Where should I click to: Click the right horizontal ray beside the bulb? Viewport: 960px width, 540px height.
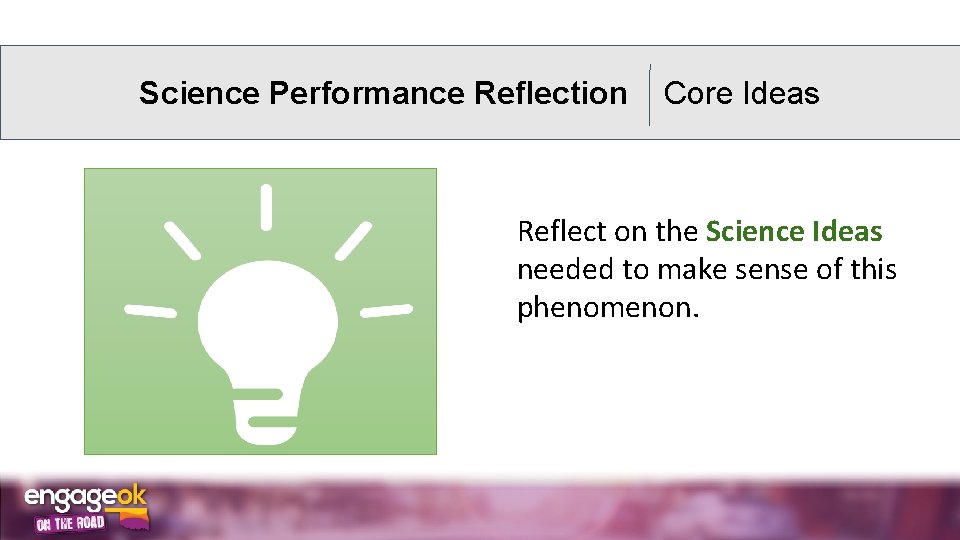(x=386, y=311)
